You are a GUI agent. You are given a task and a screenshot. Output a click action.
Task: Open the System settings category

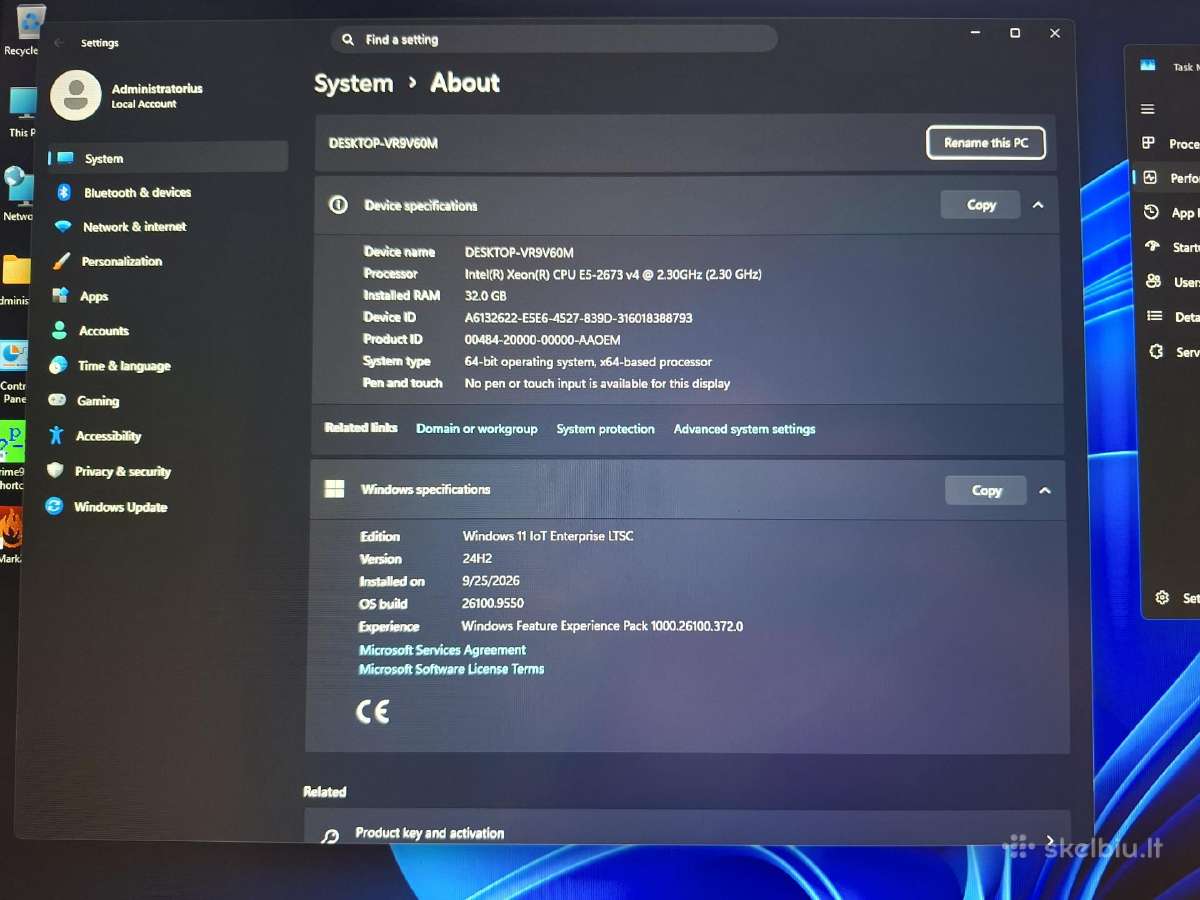pyautogui.click(x=168, y=158)
